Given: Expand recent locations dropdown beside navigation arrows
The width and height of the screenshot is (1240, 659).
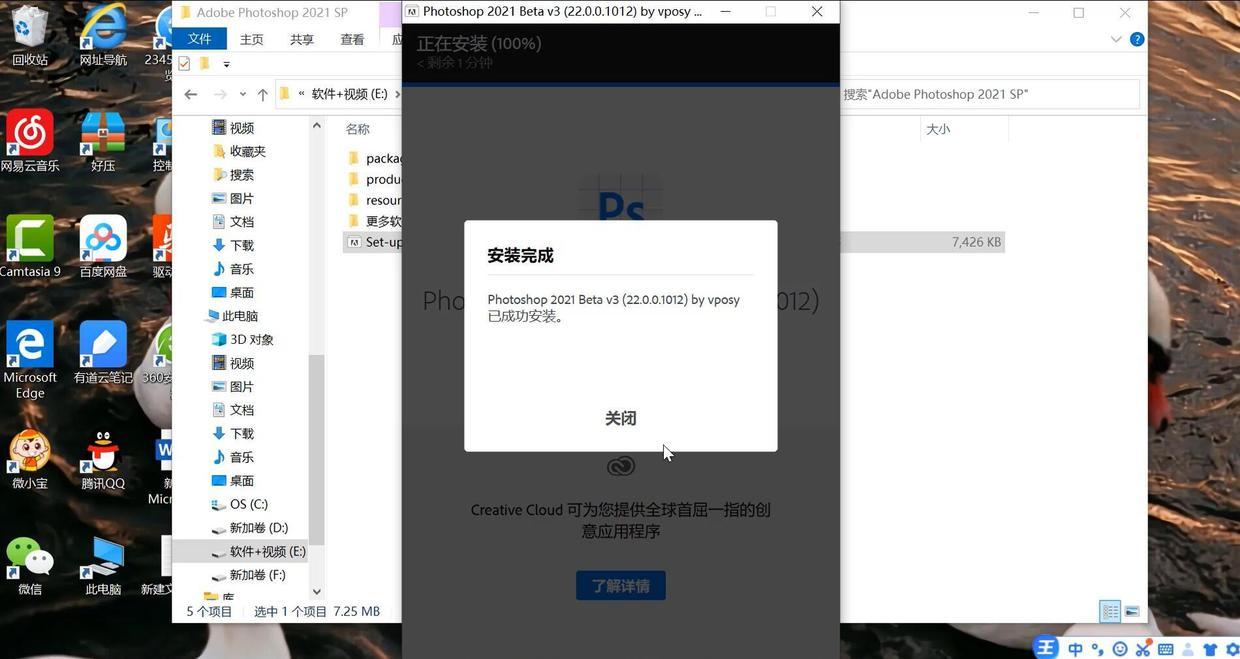Looking at the screenshot, I should click(x=242, y=94).
